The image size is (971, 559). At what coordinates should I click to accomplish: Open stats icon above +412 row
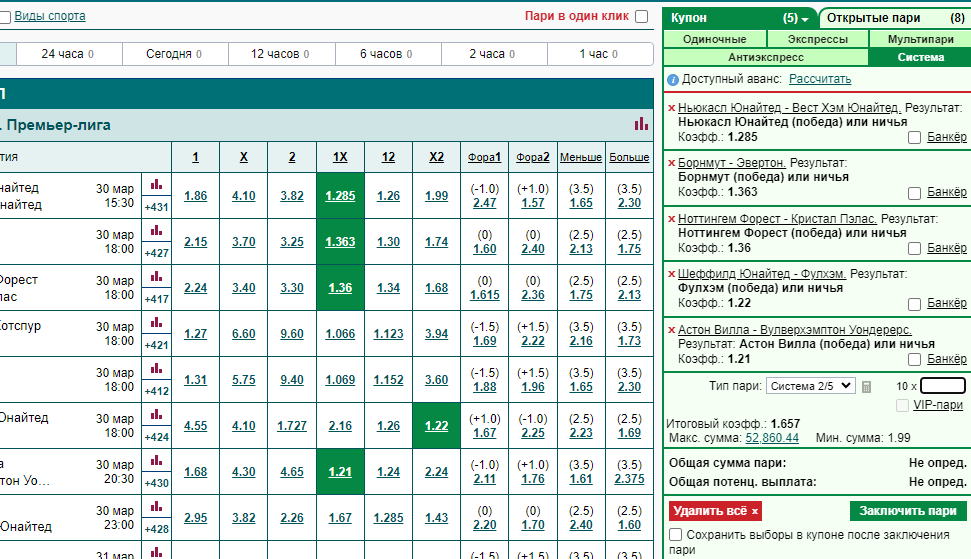[x=157, y=369]
